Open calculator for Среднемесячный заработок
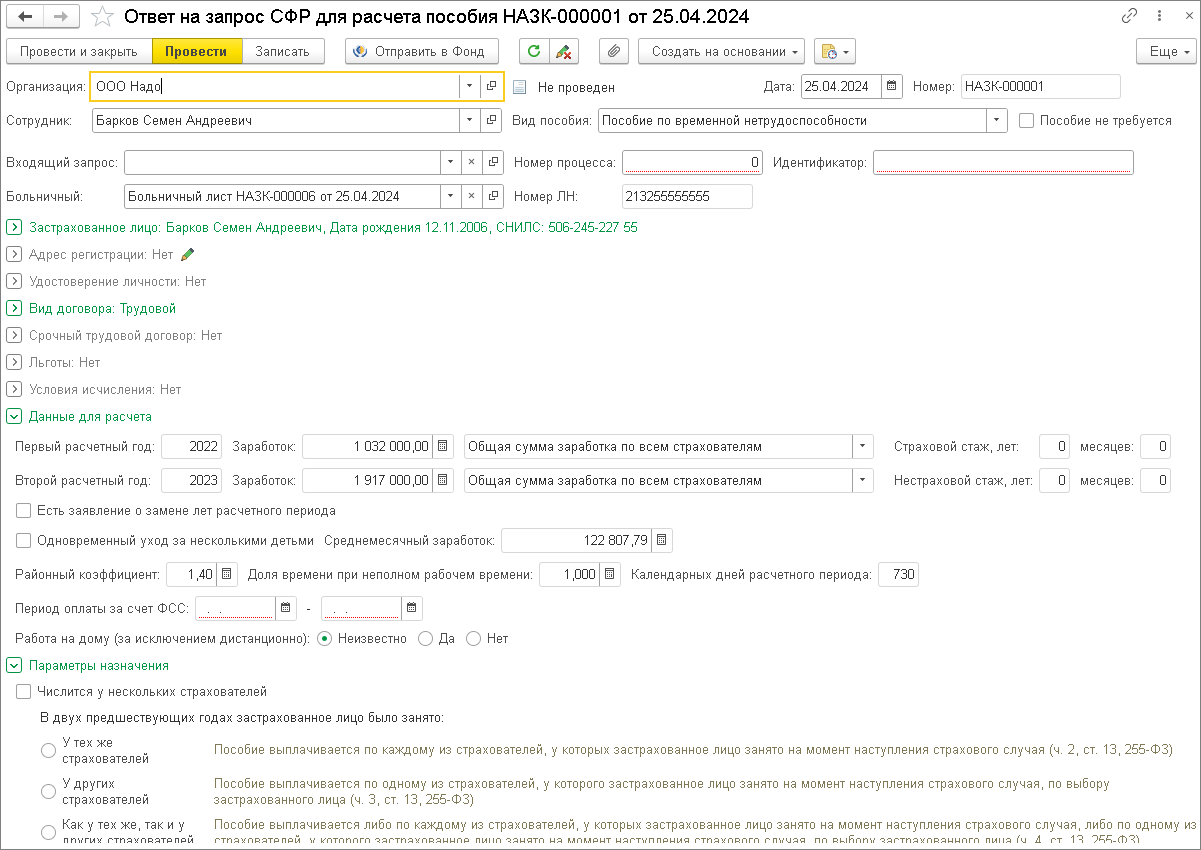This screenshot has height=850, width=1201. click(x=663, y=541)
